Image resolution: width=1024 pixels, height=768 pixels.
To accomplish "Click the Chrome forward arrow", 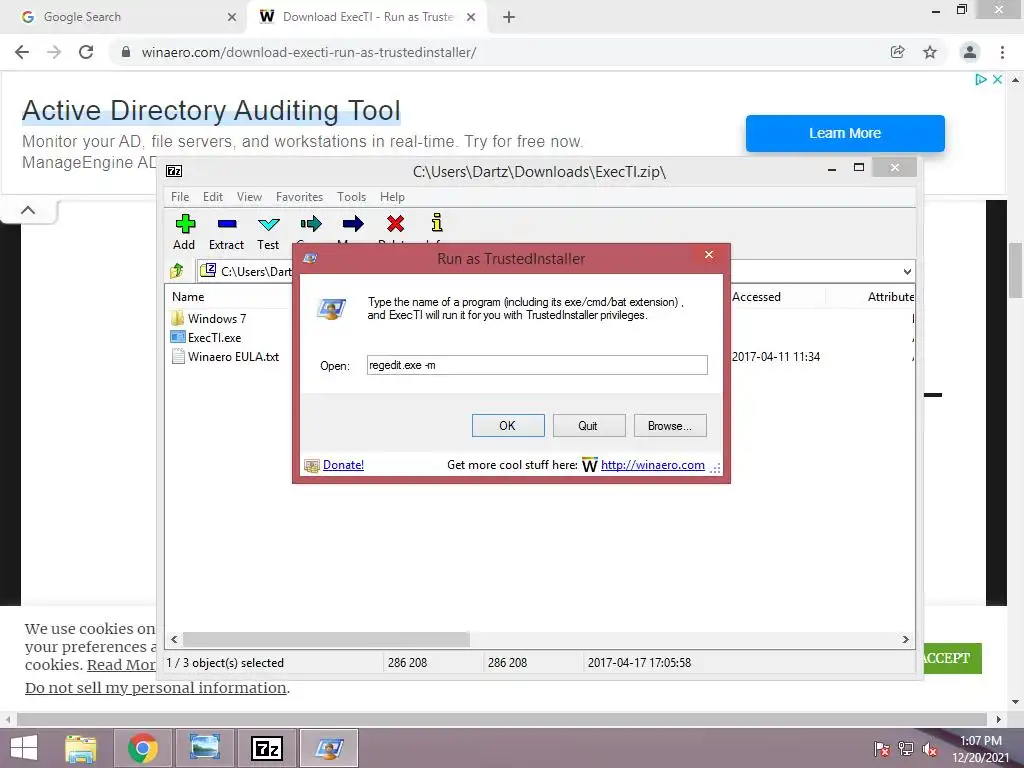I will [x=54, y=52].
